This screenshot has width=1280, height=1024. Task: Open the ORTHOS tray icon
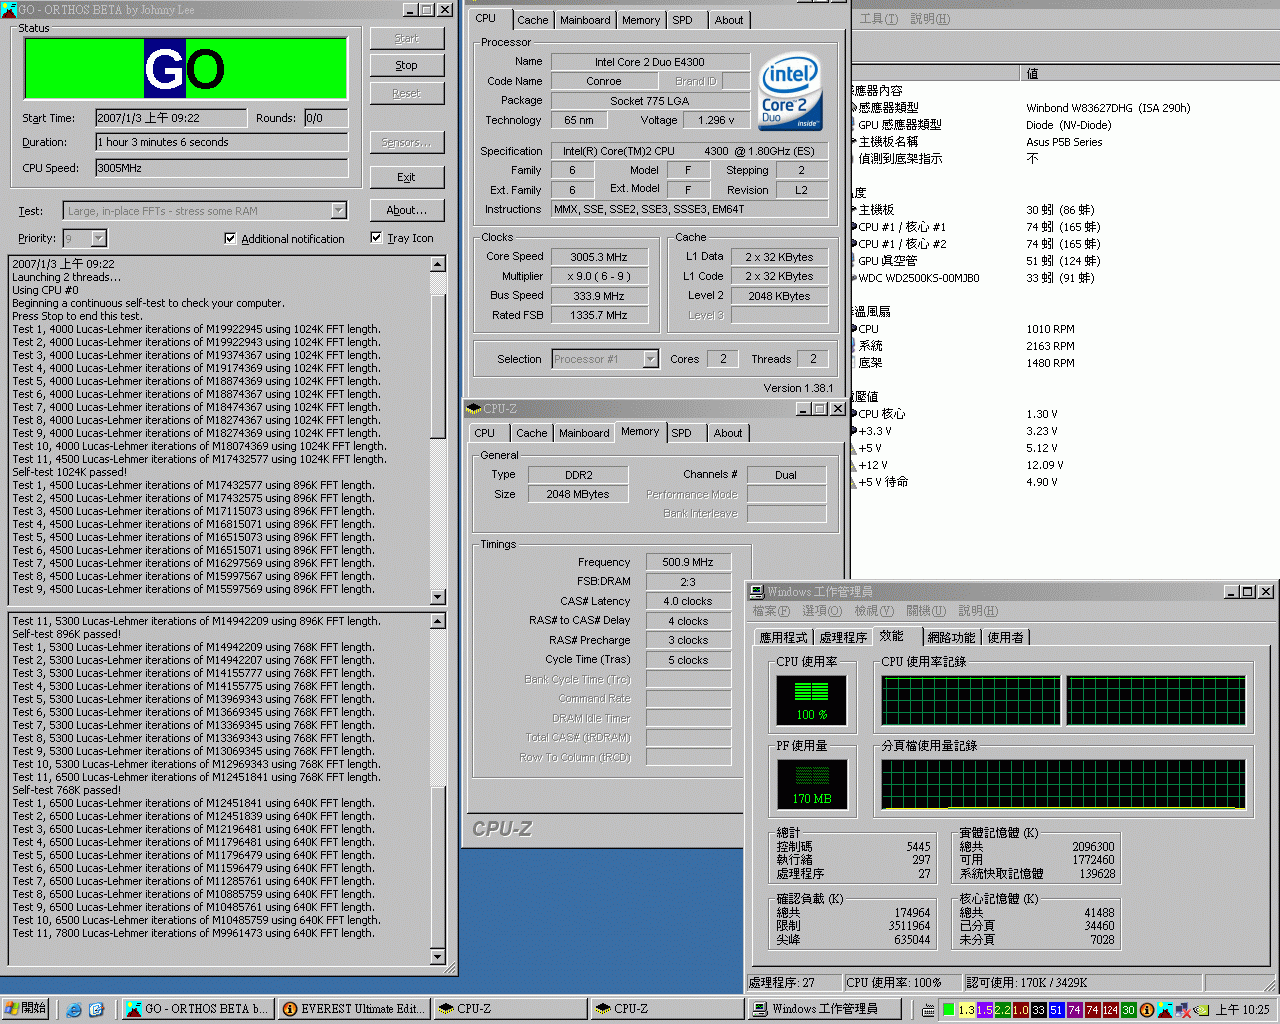(x=1165, y=1010)
